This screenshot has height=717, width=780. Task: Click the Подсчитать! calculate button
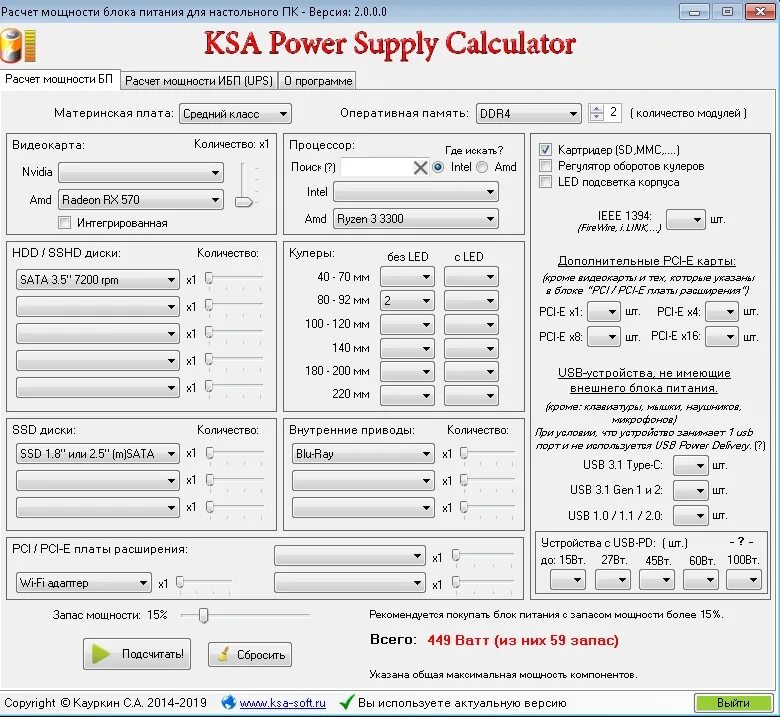tap(137, 654)
